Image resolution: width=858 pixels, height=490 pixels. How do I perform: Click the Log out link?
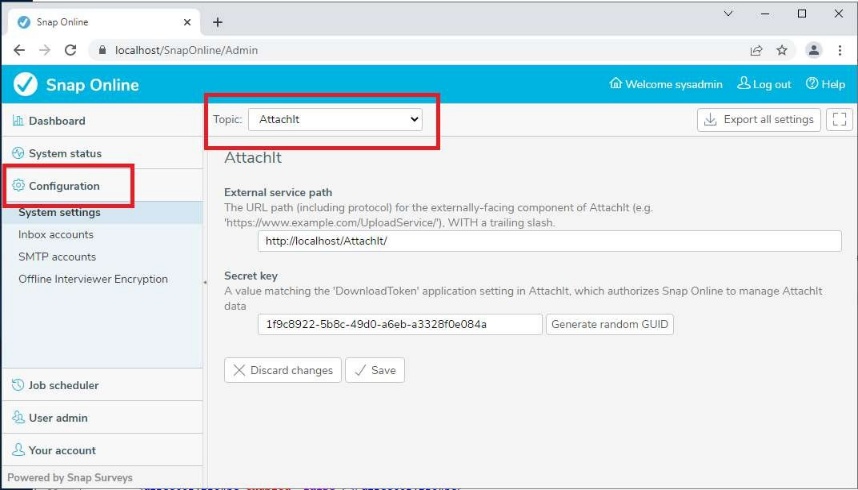(764, 85)
